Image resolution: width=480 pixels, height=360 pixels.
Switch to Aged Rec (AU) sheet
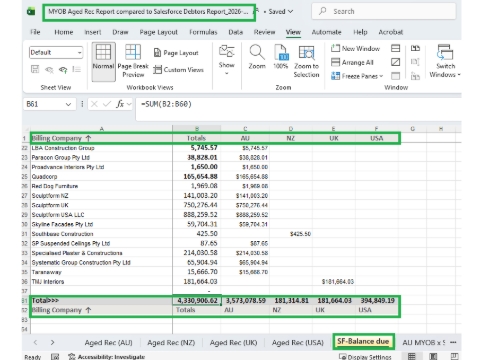pyautogui.click(x=108, y=342)
